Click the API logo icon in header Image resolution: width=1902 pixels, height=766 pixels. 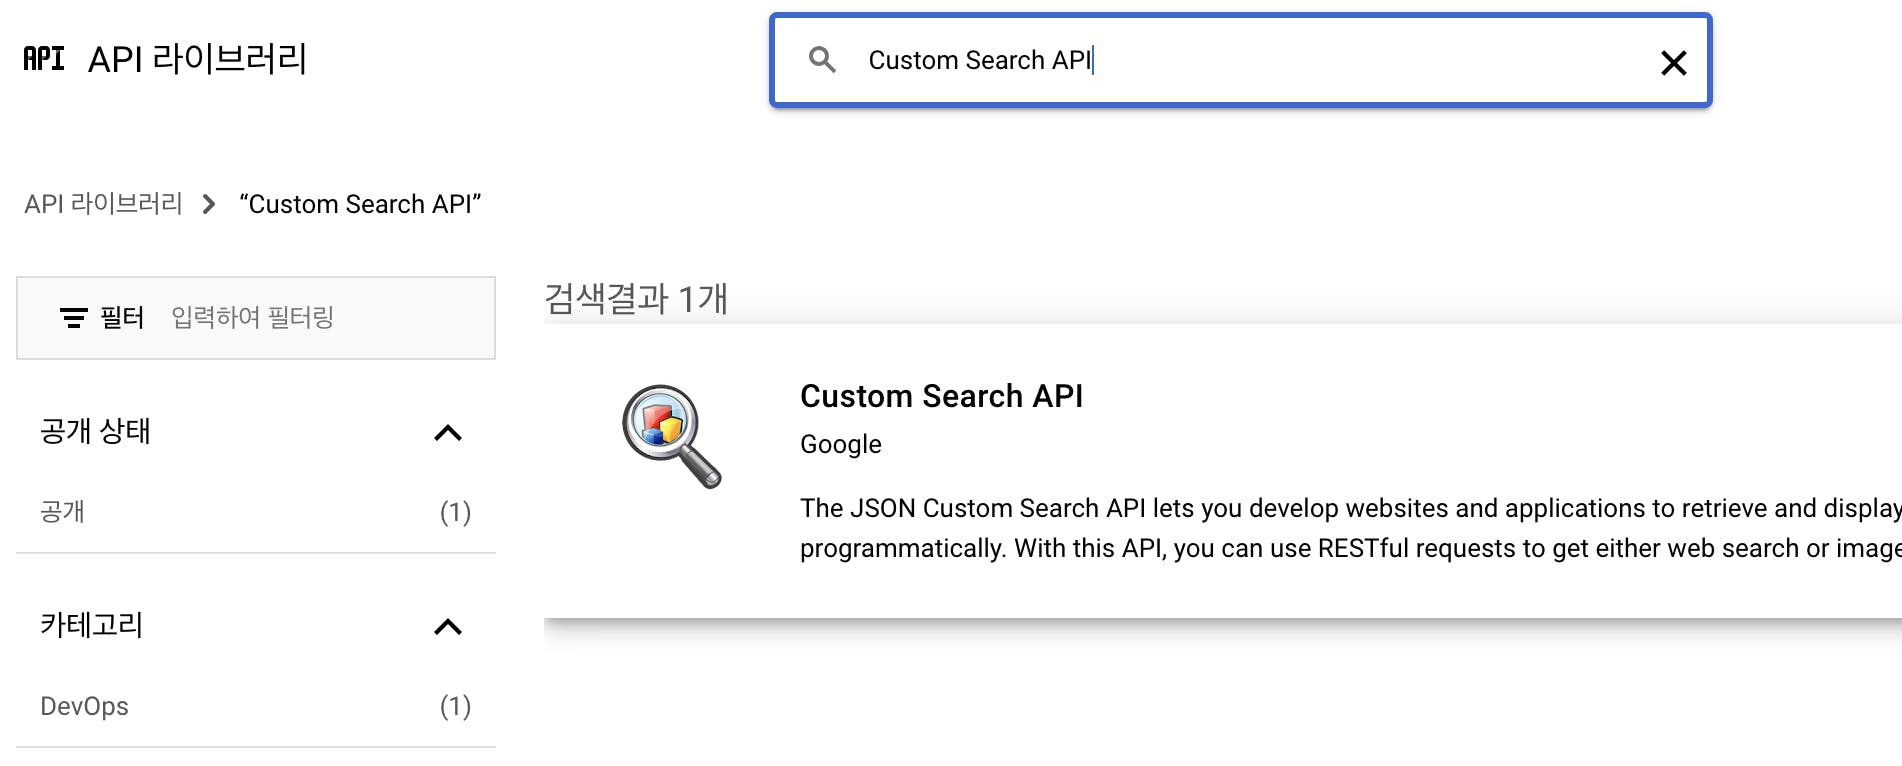coord(44,59)
